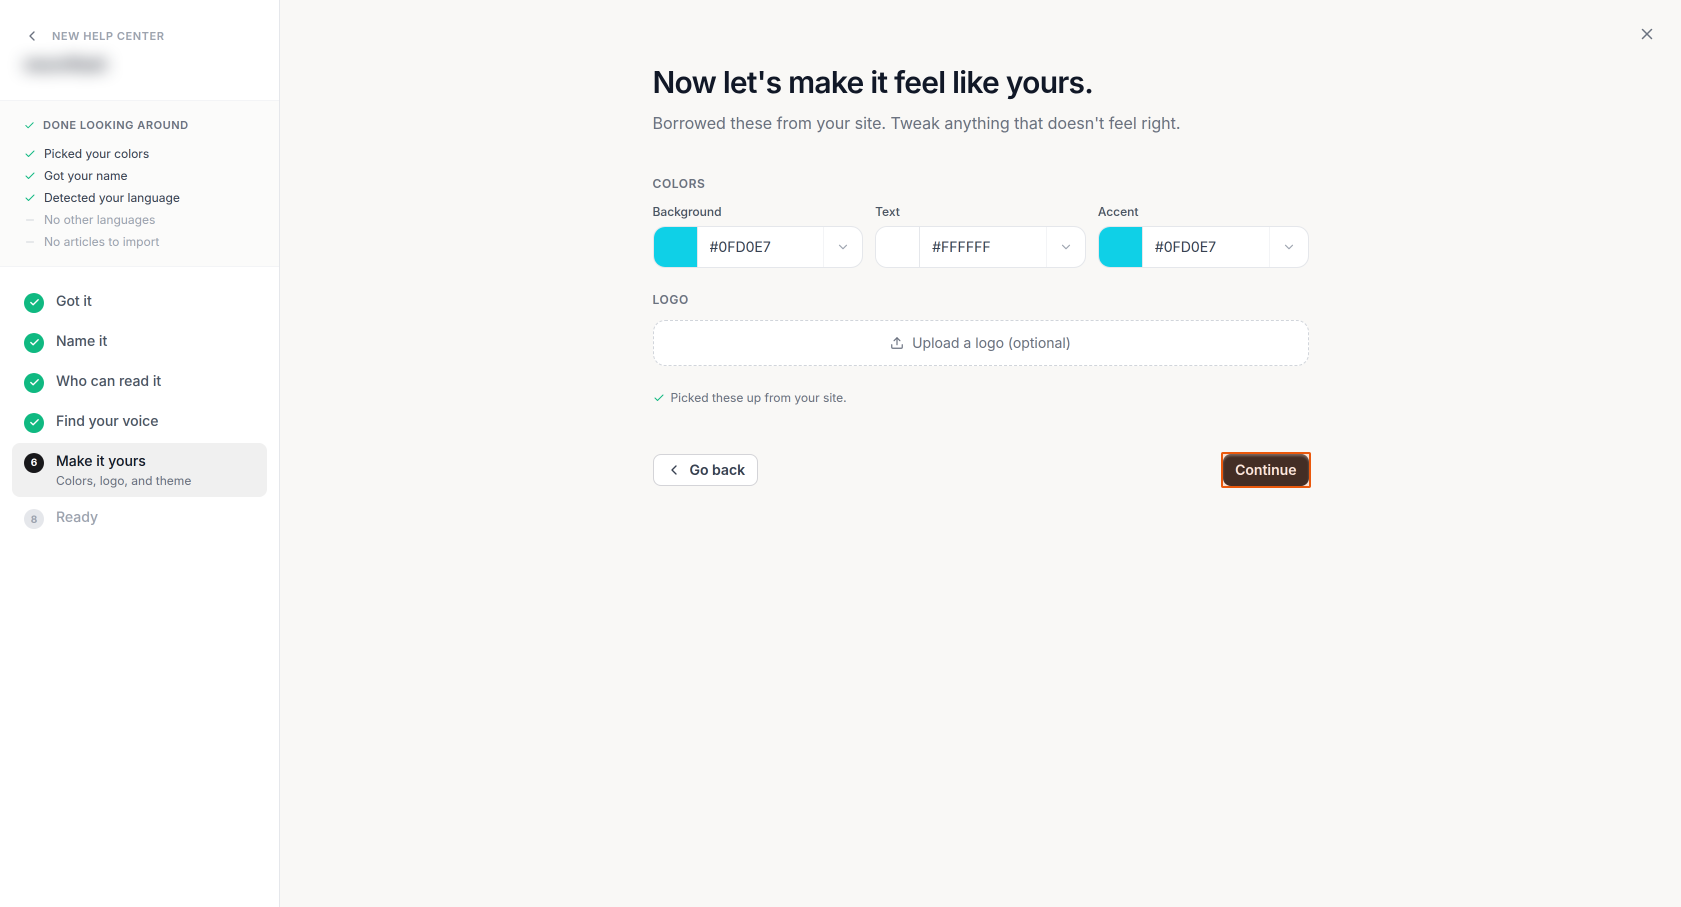Viewport: 1681px width, 907px height.
Task: Click the Go back button
Action: [x=705, y=470]
